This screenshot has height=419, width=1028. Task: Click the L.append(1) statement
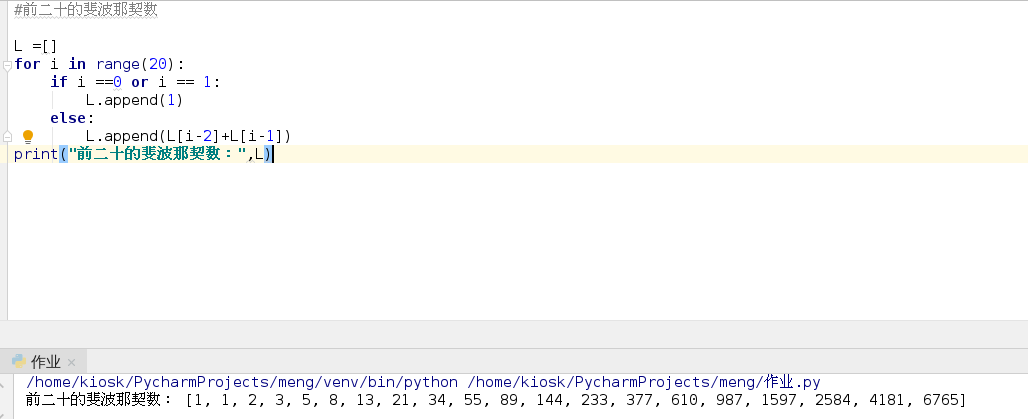tap(134, 100)
